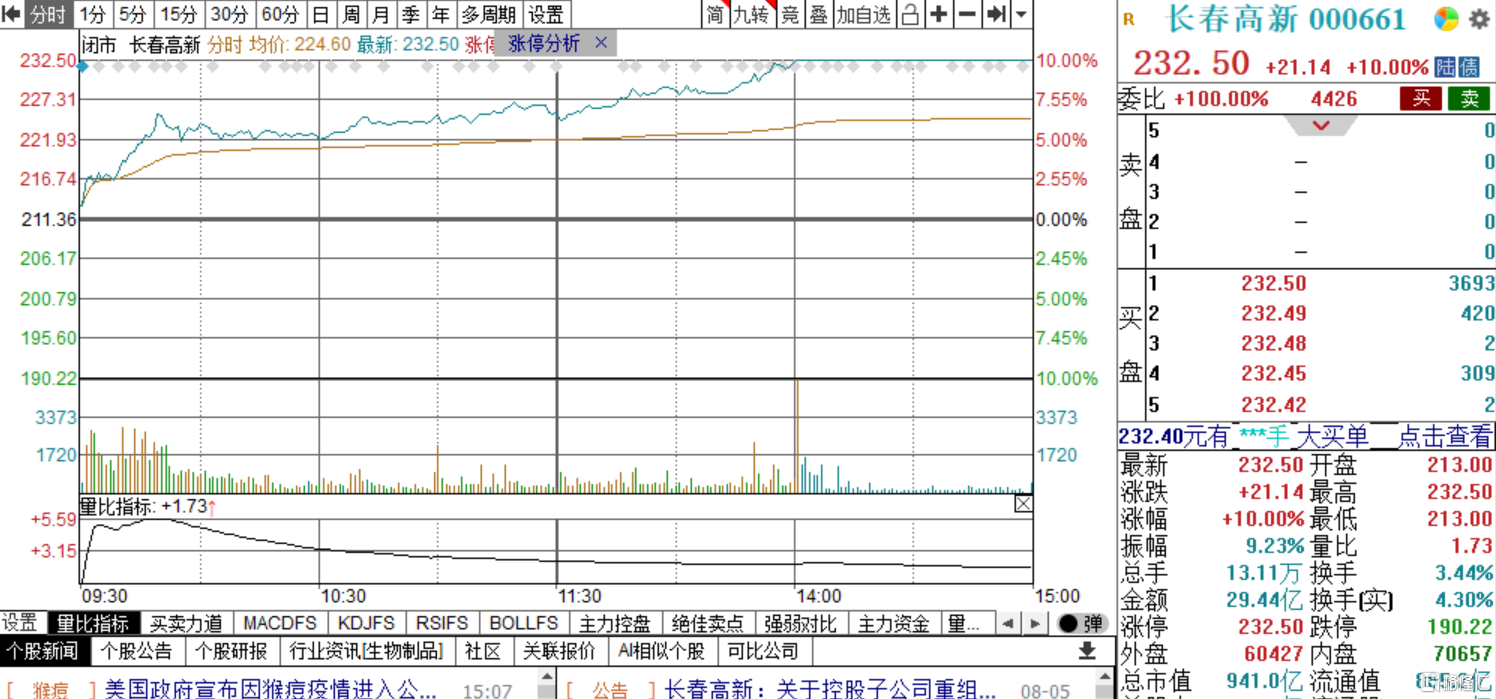Open the 行业资讯[生物制品] tab
Image resolution: width=1496 pixels, height=699 pixels.
point(366,651)
